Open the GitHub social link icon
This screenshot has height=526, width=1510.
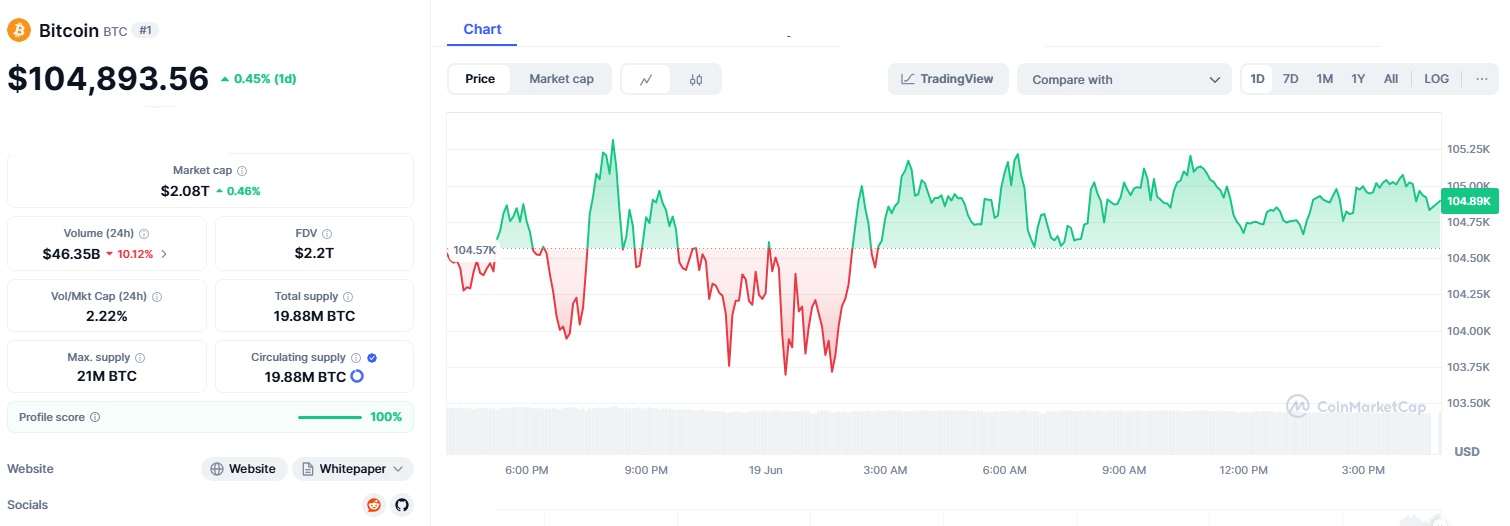pos(401,505)
